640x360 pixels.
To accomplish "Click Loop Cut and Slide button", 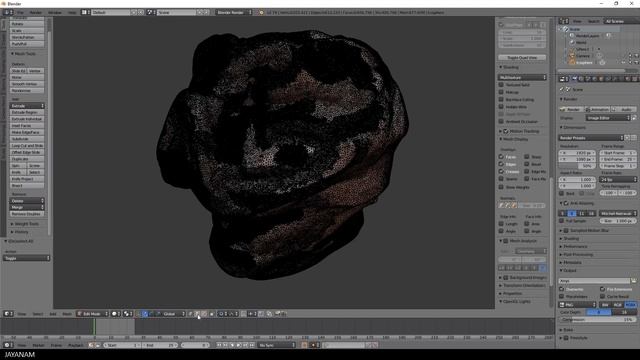I will [27, 146].
